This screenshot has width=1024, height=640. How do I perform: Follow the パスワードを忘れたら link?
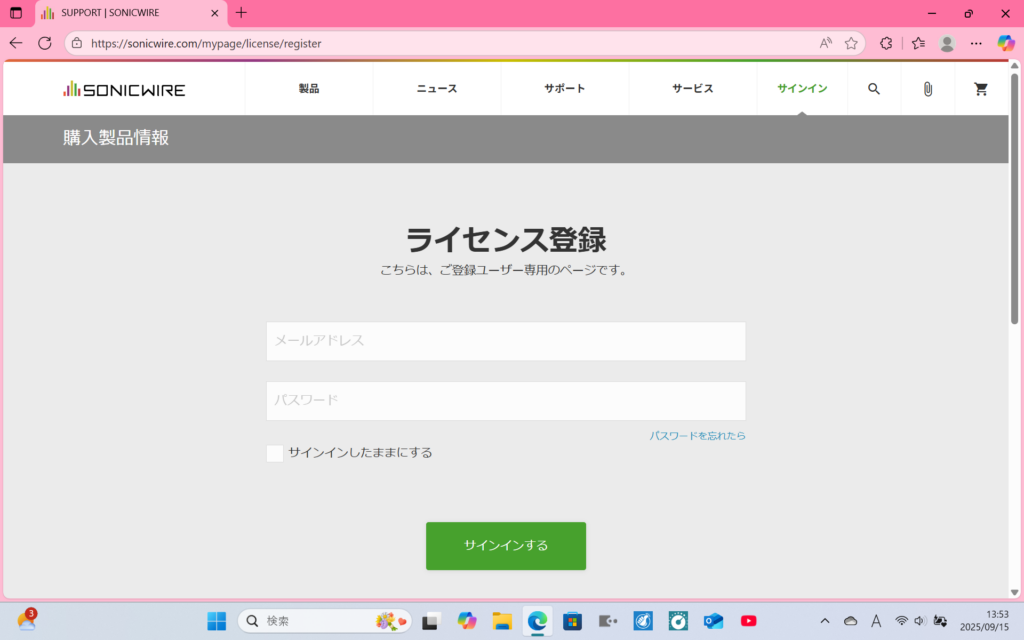coord(697,436)
